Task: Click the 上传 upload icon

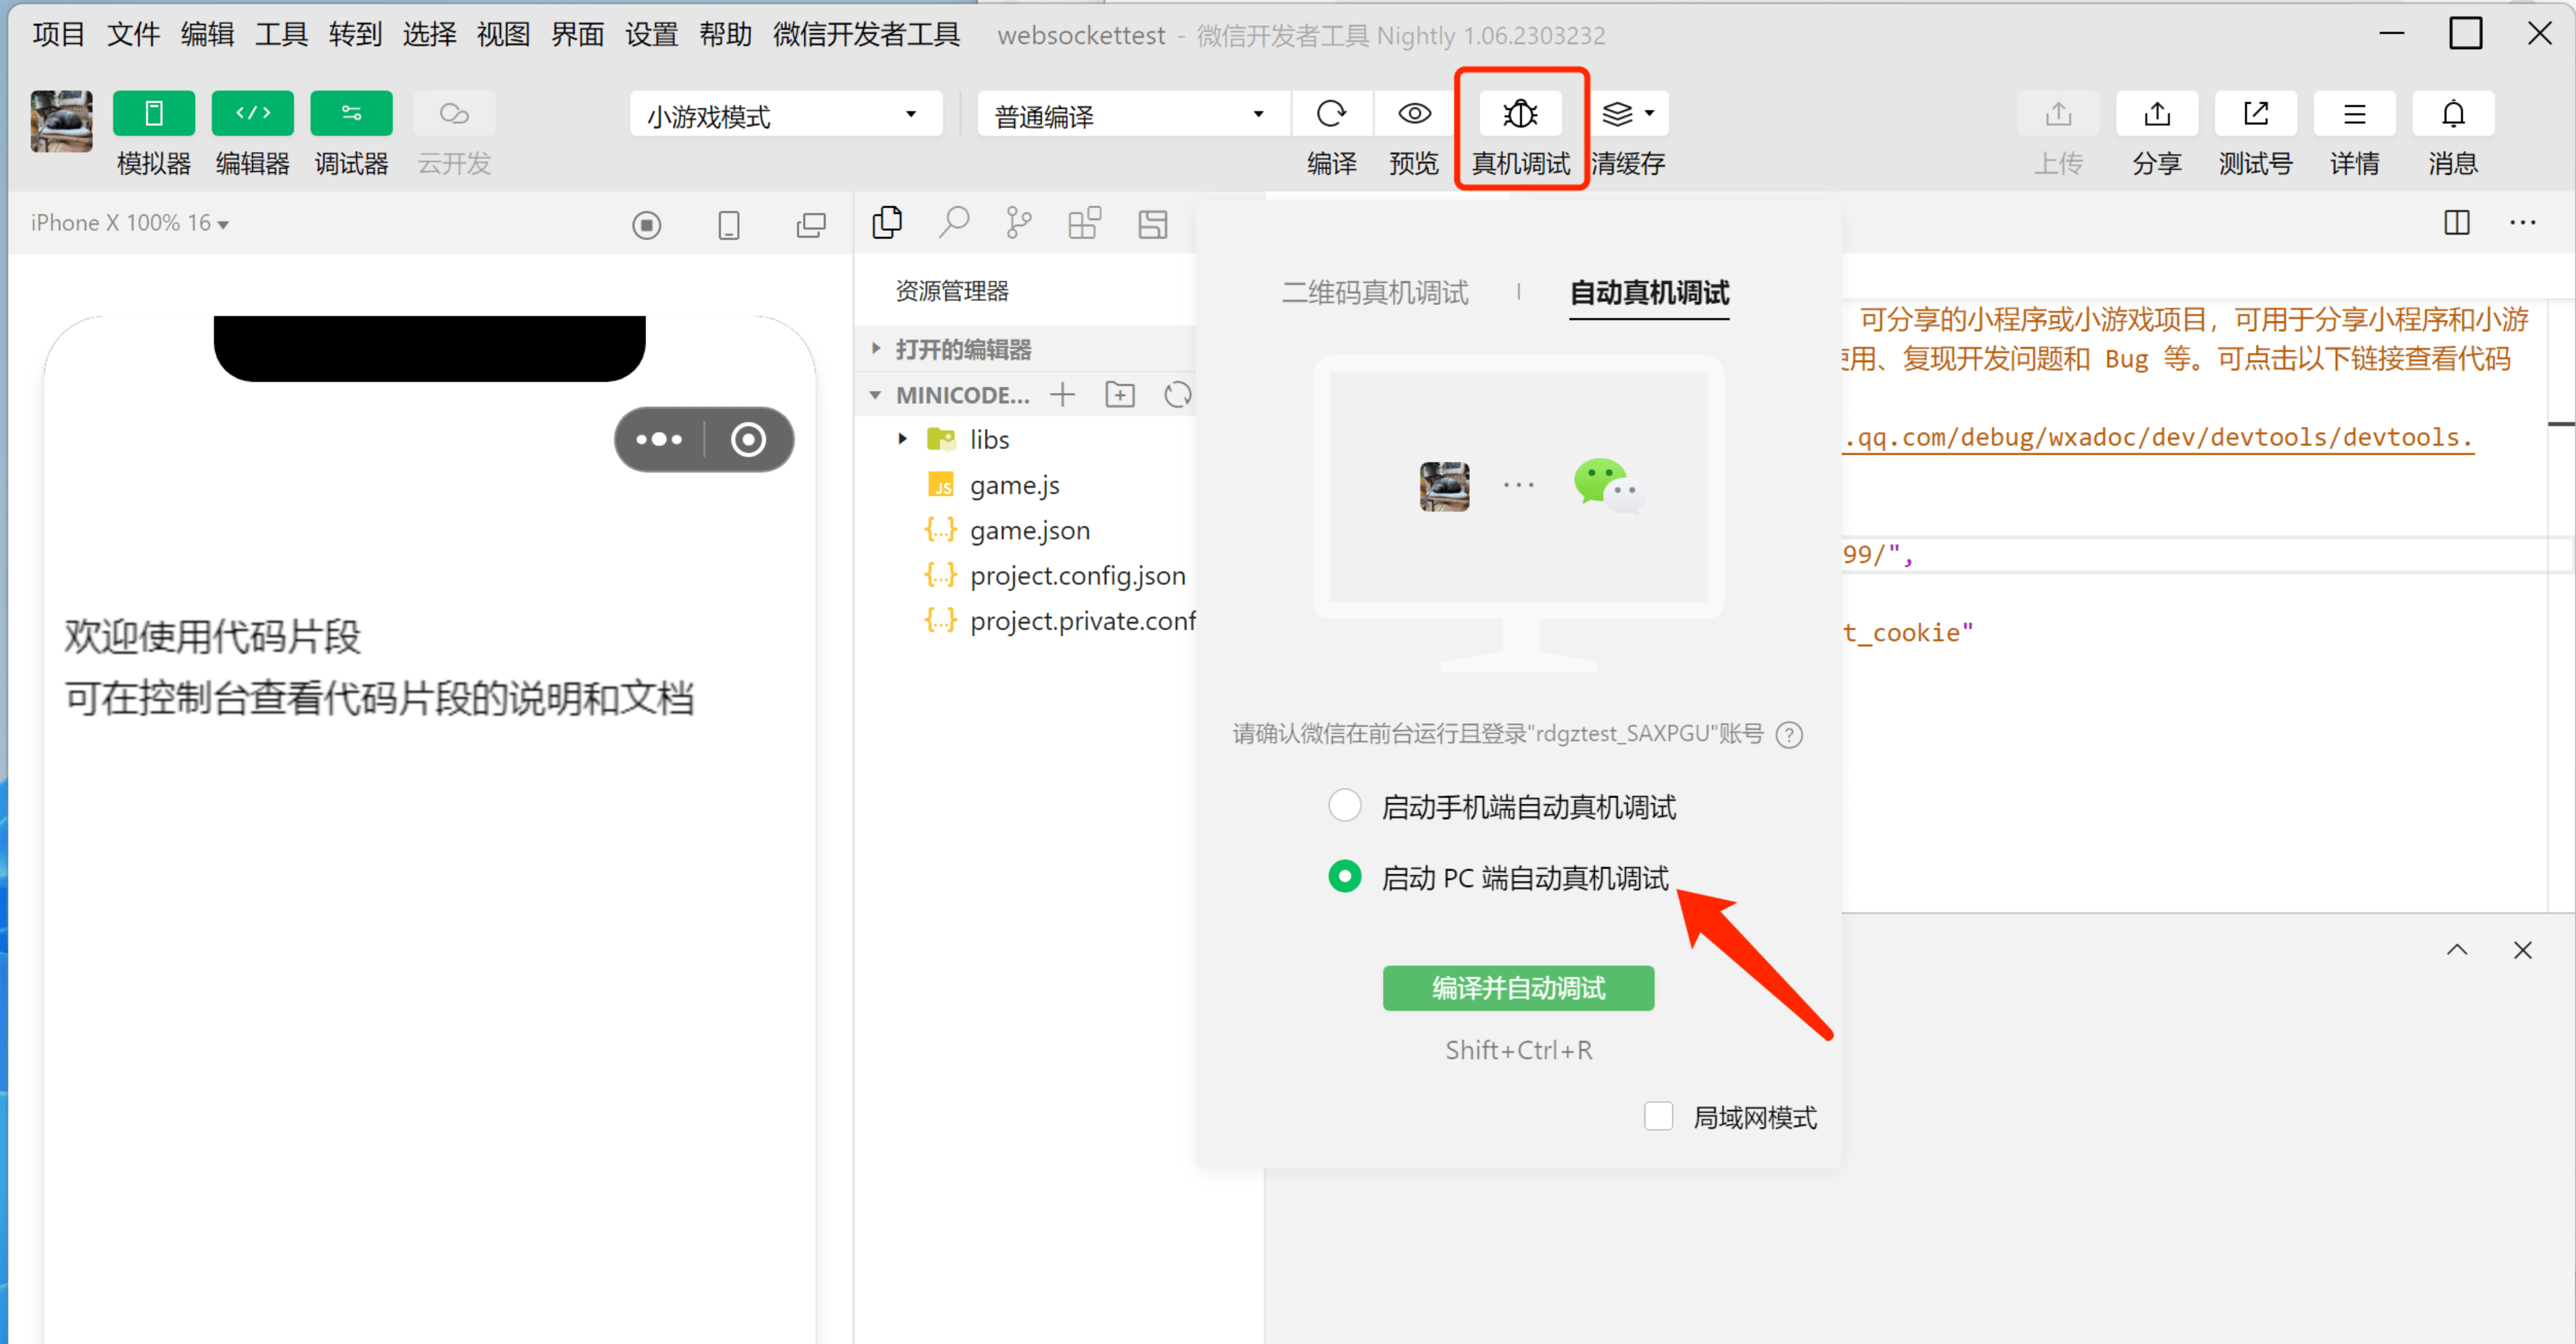Action: pos(2058,113)
